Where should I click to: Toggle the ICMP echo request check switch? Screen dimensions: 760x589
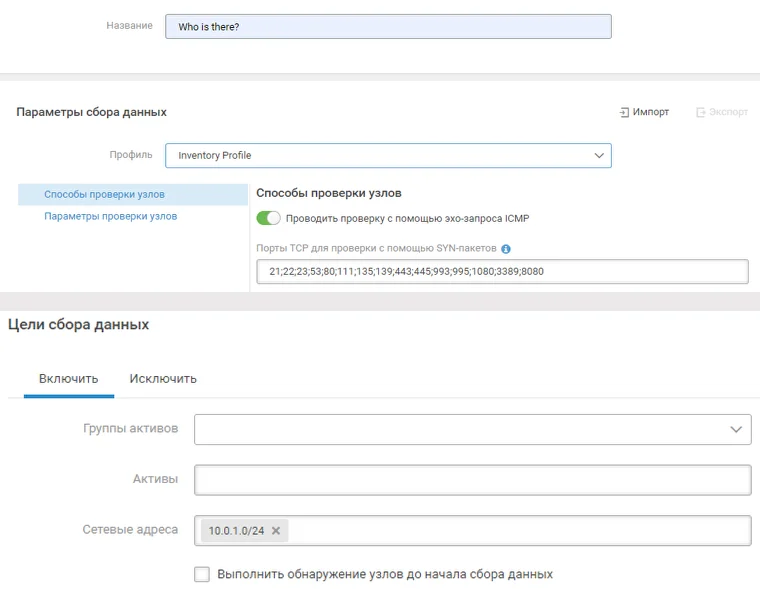[x=268, y=218]
